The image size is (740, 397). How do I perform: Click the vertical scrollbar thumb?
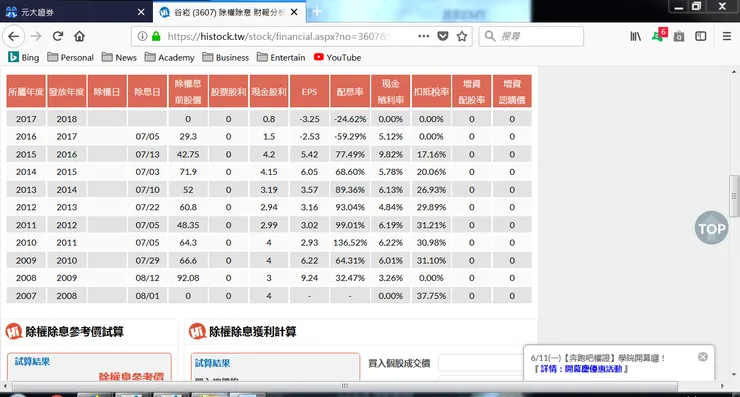[734, 196]
